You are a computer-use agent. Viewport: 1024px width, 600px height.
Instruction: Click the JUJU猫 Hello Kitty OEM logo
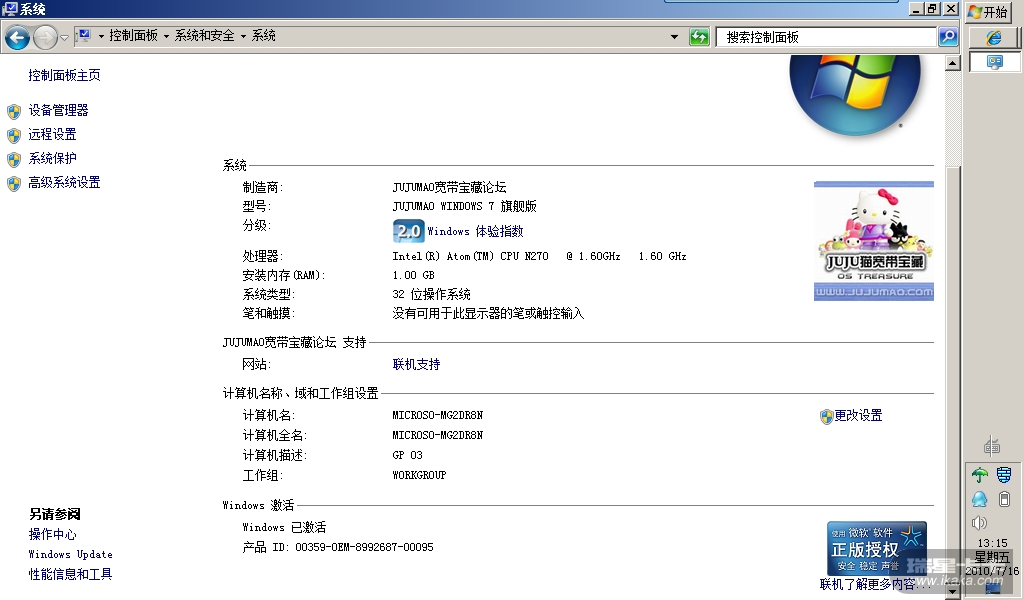click(874, 241)
